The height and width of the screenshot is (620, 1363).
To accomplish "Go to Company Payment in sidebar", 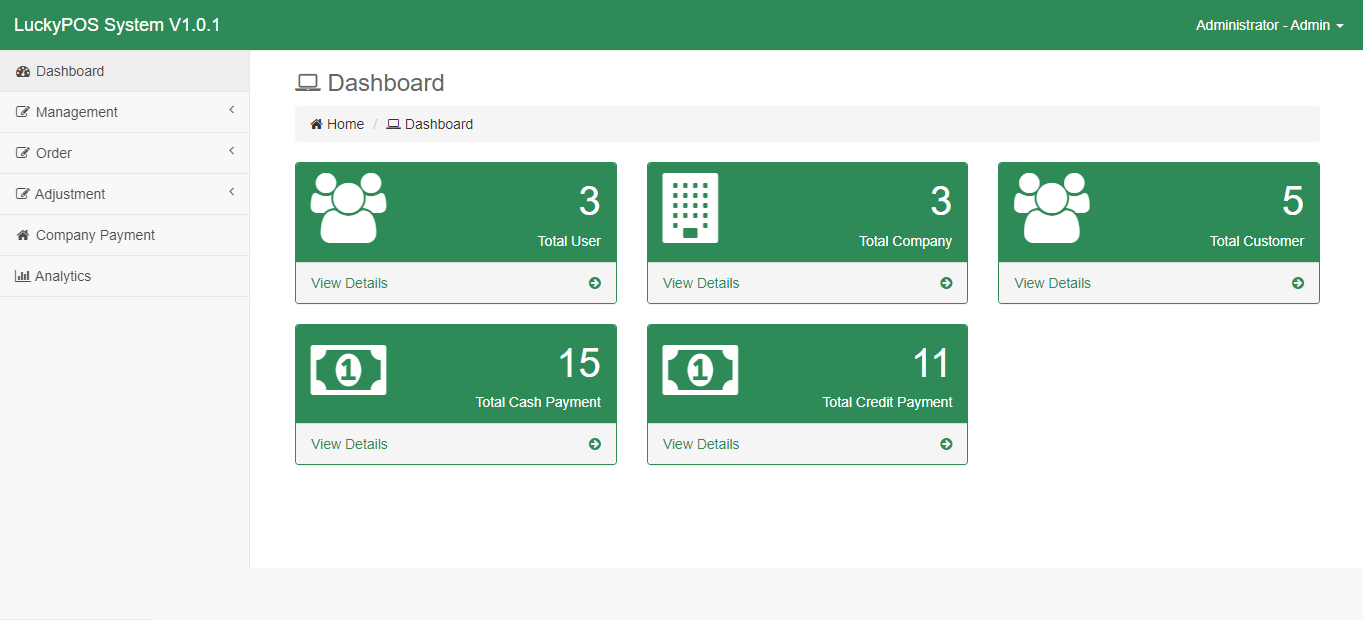I will pyautogui.click(x=124, y=235).
